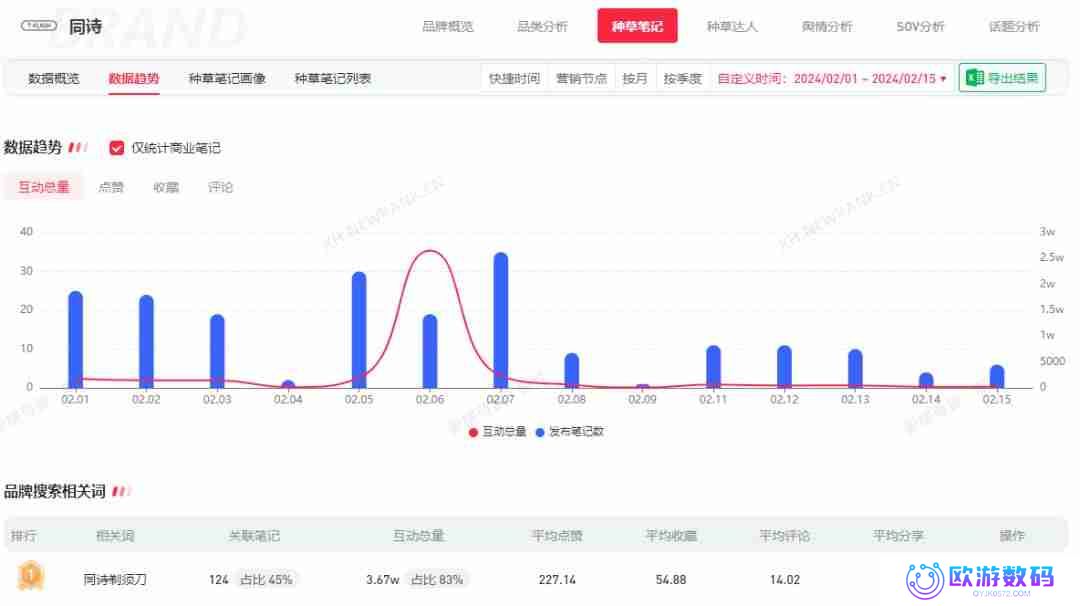This screenshot has width=1080, height=606.
Task: Select the 种草笔记 top tab
Action: pyautogui.click(x=637, y=26)
